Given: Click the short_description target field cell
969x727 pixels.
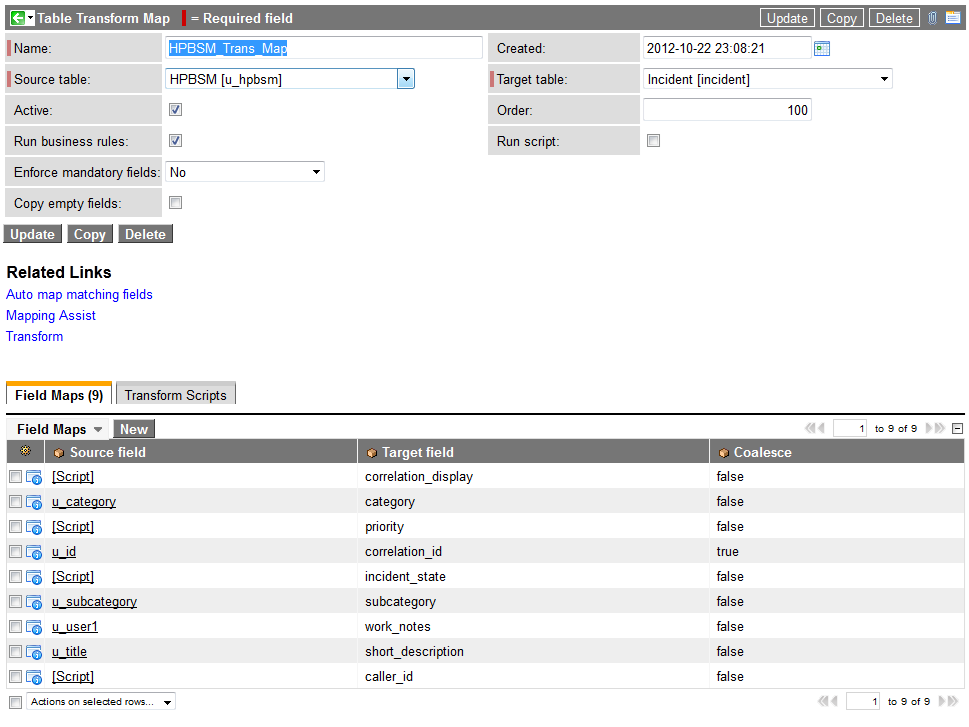Looking at the screenshot, I should [533, 652].
